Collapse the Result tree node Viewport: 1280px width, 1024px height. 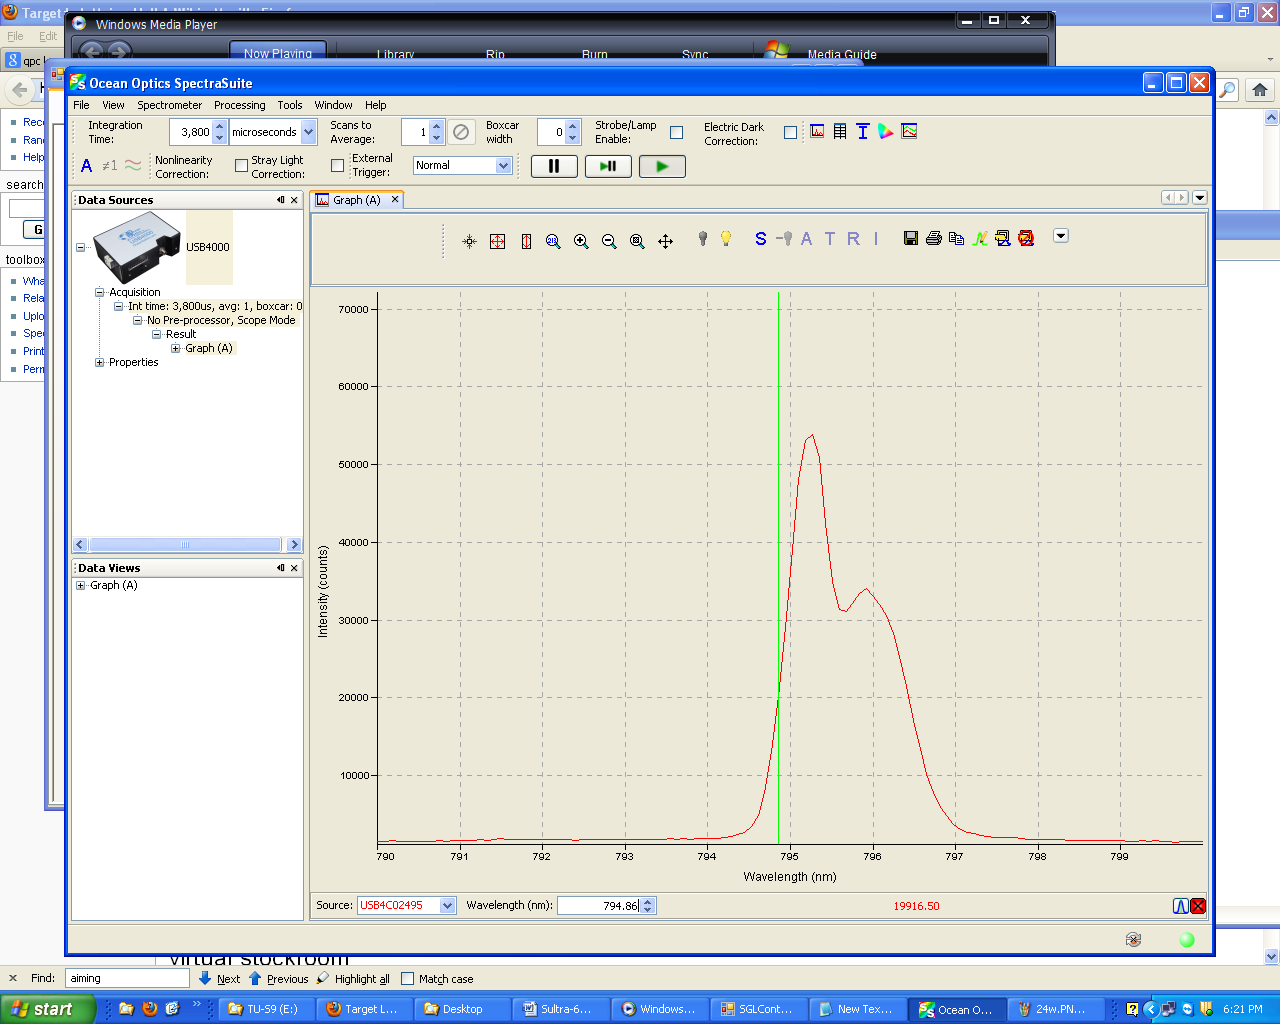pyautogui.click(x=156, y=334)
